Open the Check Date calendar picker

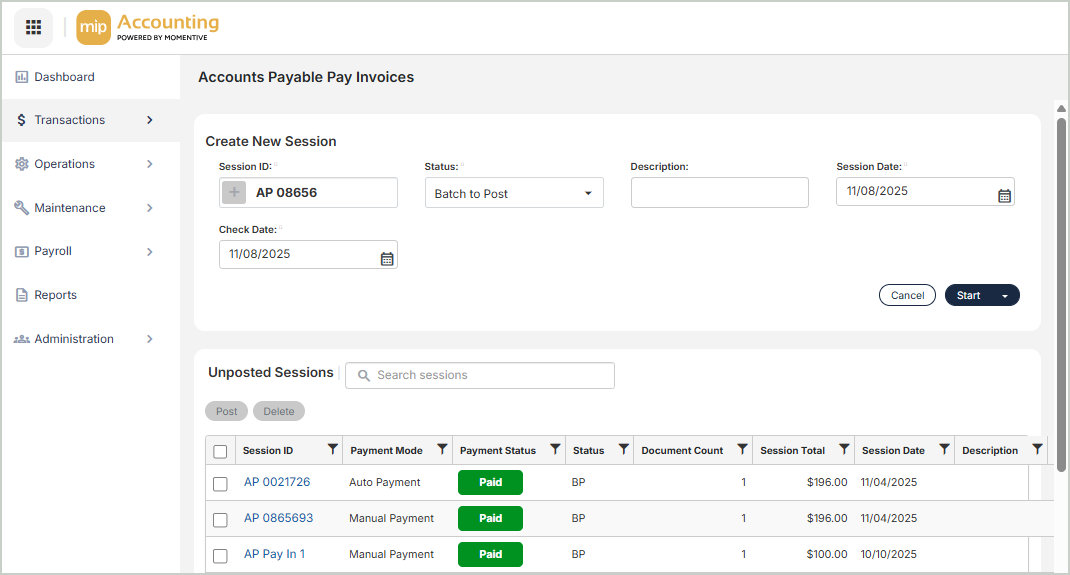pos(387,259)
